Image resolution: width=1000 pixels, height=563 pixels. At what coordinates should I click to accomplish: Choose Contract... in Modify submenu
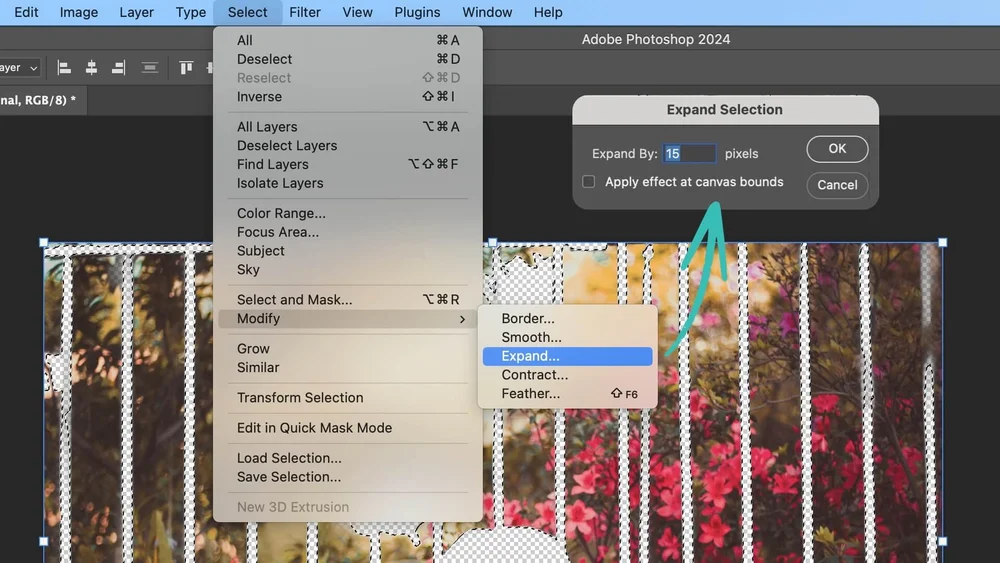tap(568, 375)
